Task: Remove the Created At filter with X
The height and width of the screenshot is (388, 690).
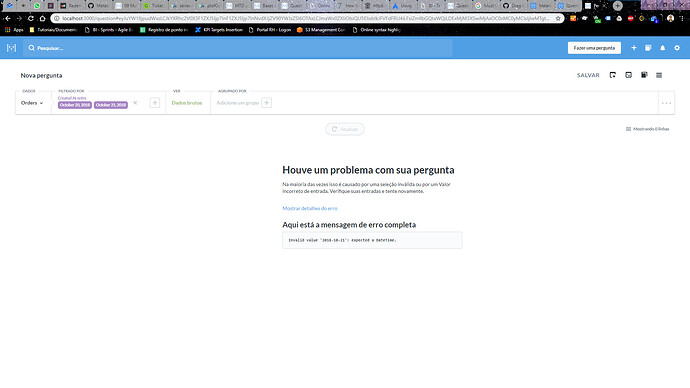Action: [x=135, y=103]
